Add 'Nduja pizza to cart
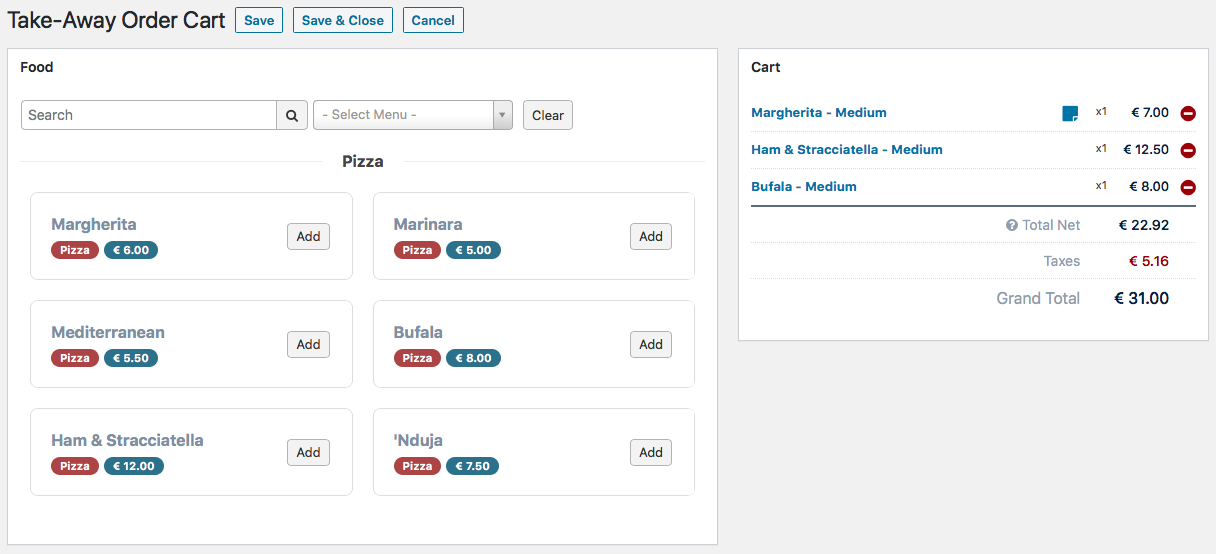Viewport: 1216px width, 554px height. (x=651, y=452)
